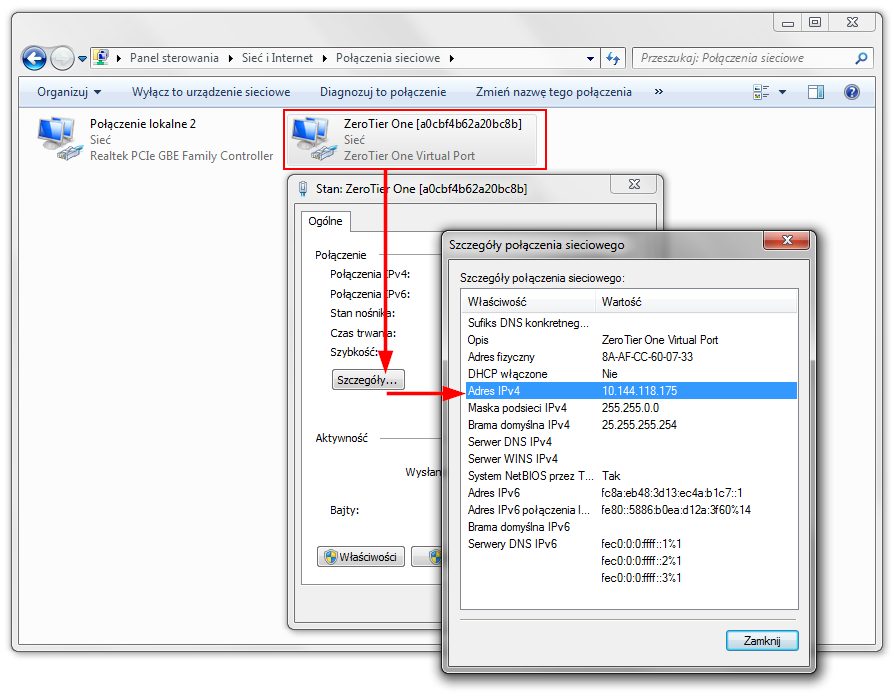
Task: Show more toolbar commands chevron
Action: [659, 91]
